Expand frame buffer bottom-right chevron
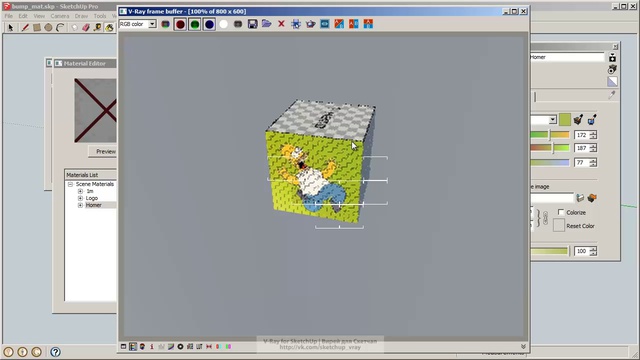 pos(523,347)
